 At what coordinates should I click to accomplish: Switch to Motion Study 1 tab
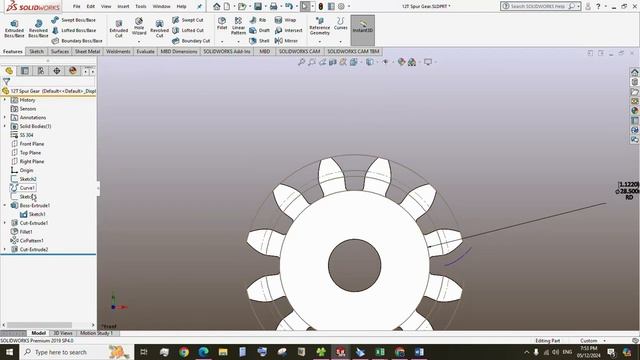pyautogui.click(x=96, y=333)
